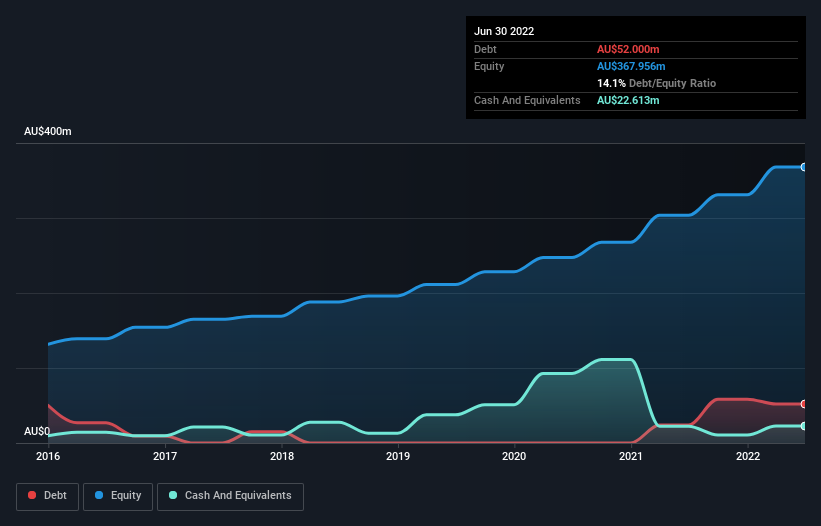The image size is (821, 526).
Task: Click the 2022 axis label
Action: 748,456
